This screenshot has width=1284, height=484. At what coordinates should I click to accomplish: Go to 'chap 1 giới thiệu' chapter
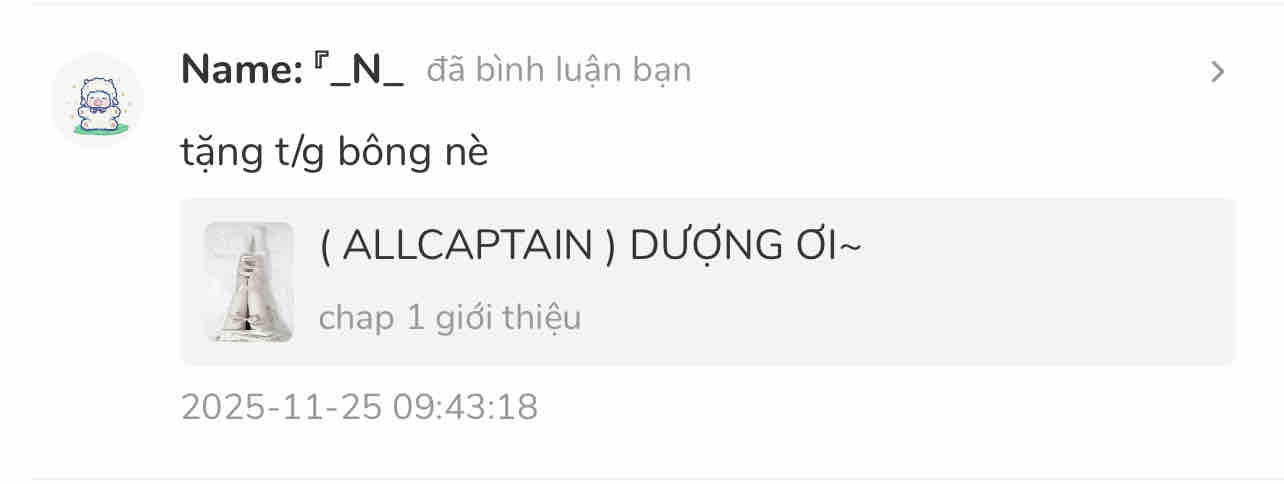click(450, 318)
